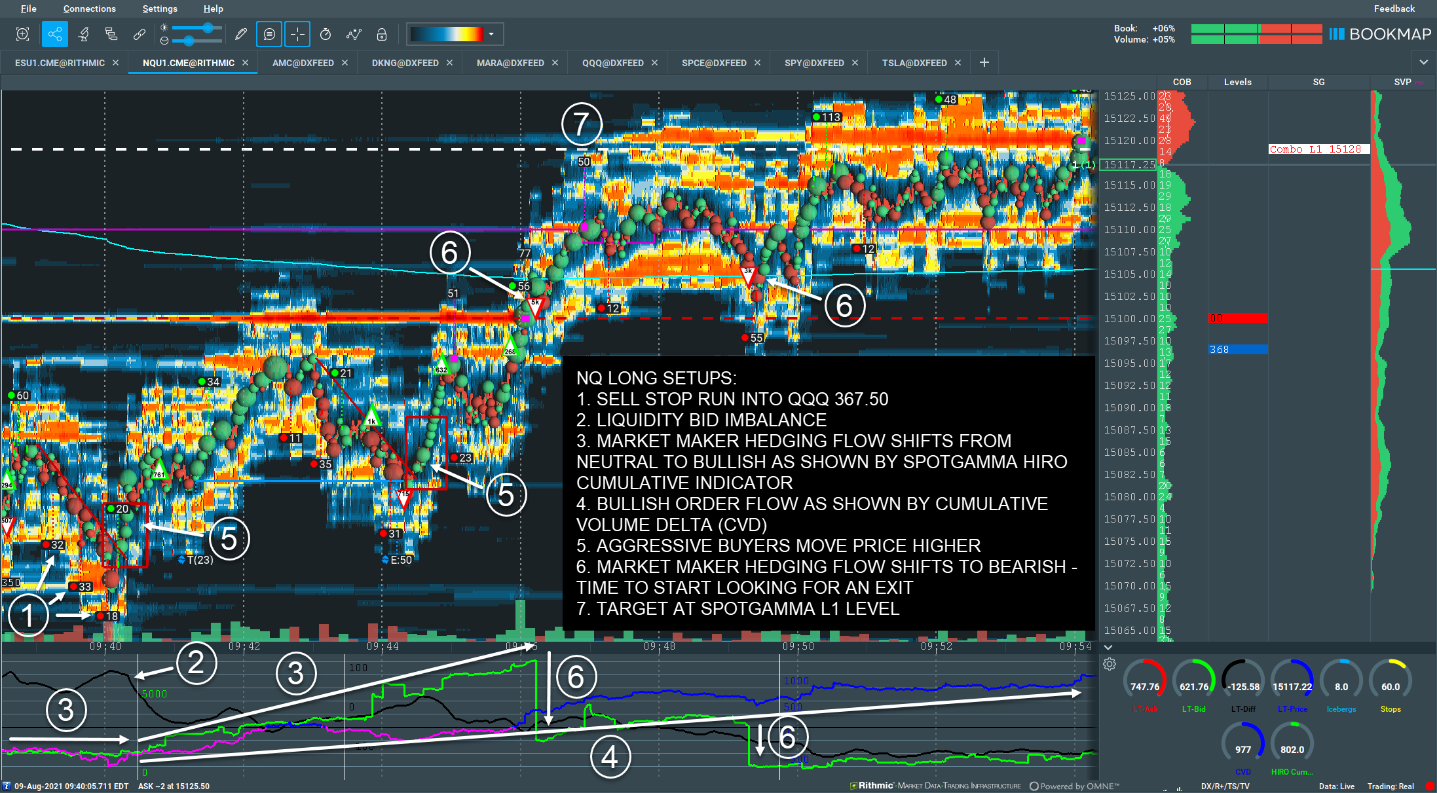Switch to the SPY@DXFEED tab
1437x793 pixels.
click(x=815, y=63)
